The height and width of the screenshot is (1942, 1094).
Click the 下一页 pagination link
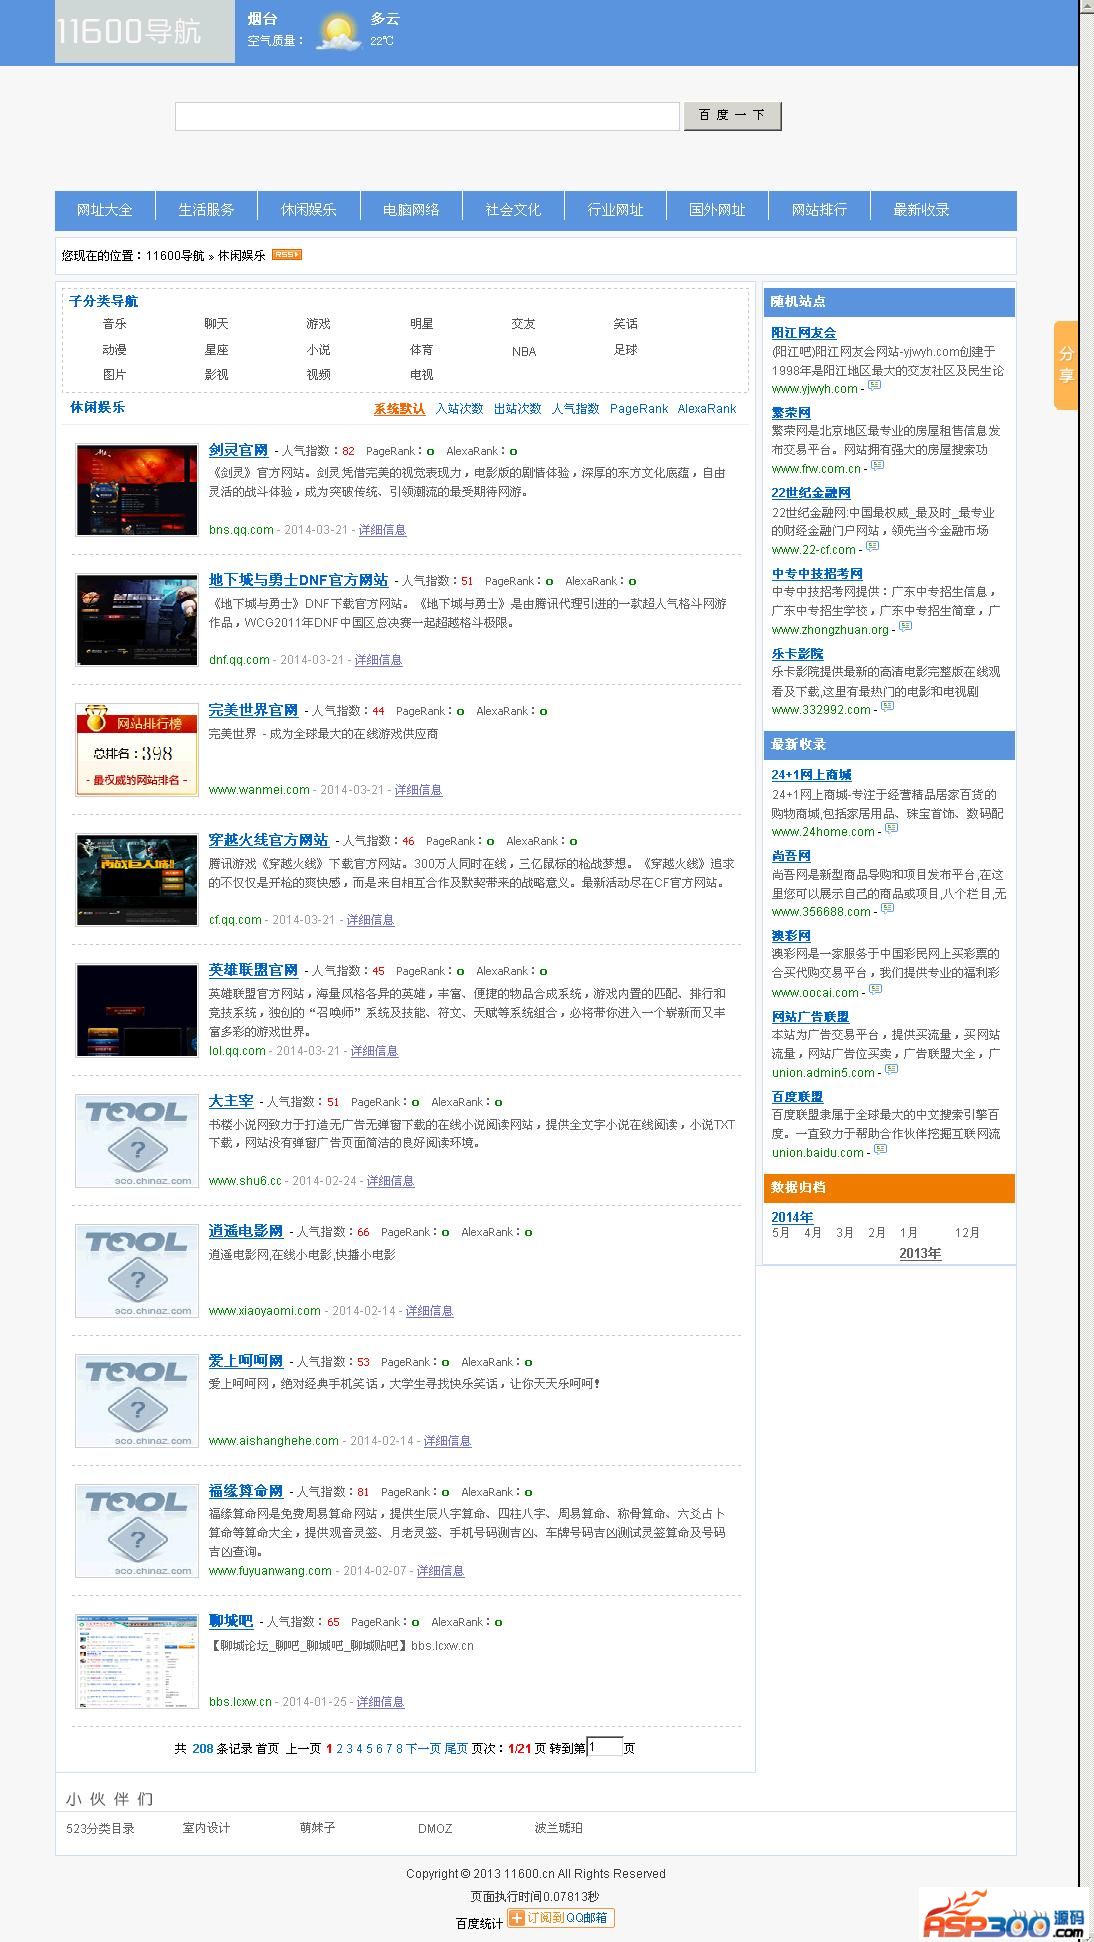point(423,1749)
